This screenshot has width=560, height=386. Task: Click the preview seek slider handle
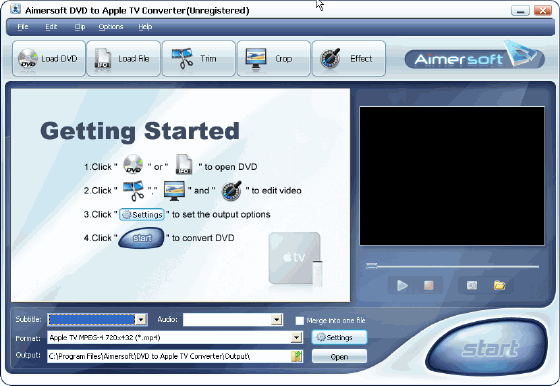click(x=371, y=266)
